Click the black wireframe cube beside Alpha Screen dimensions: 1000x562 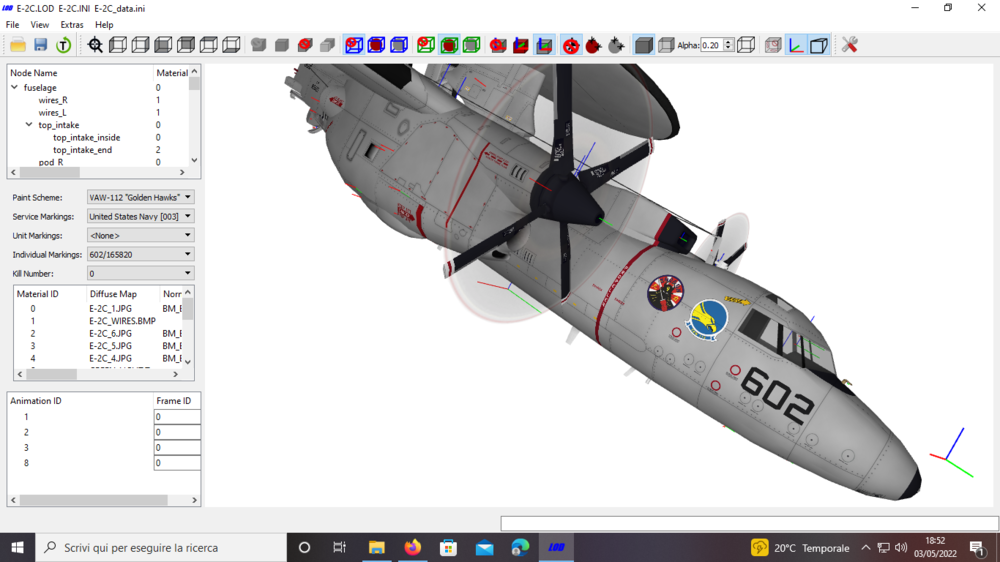(746, 45)
